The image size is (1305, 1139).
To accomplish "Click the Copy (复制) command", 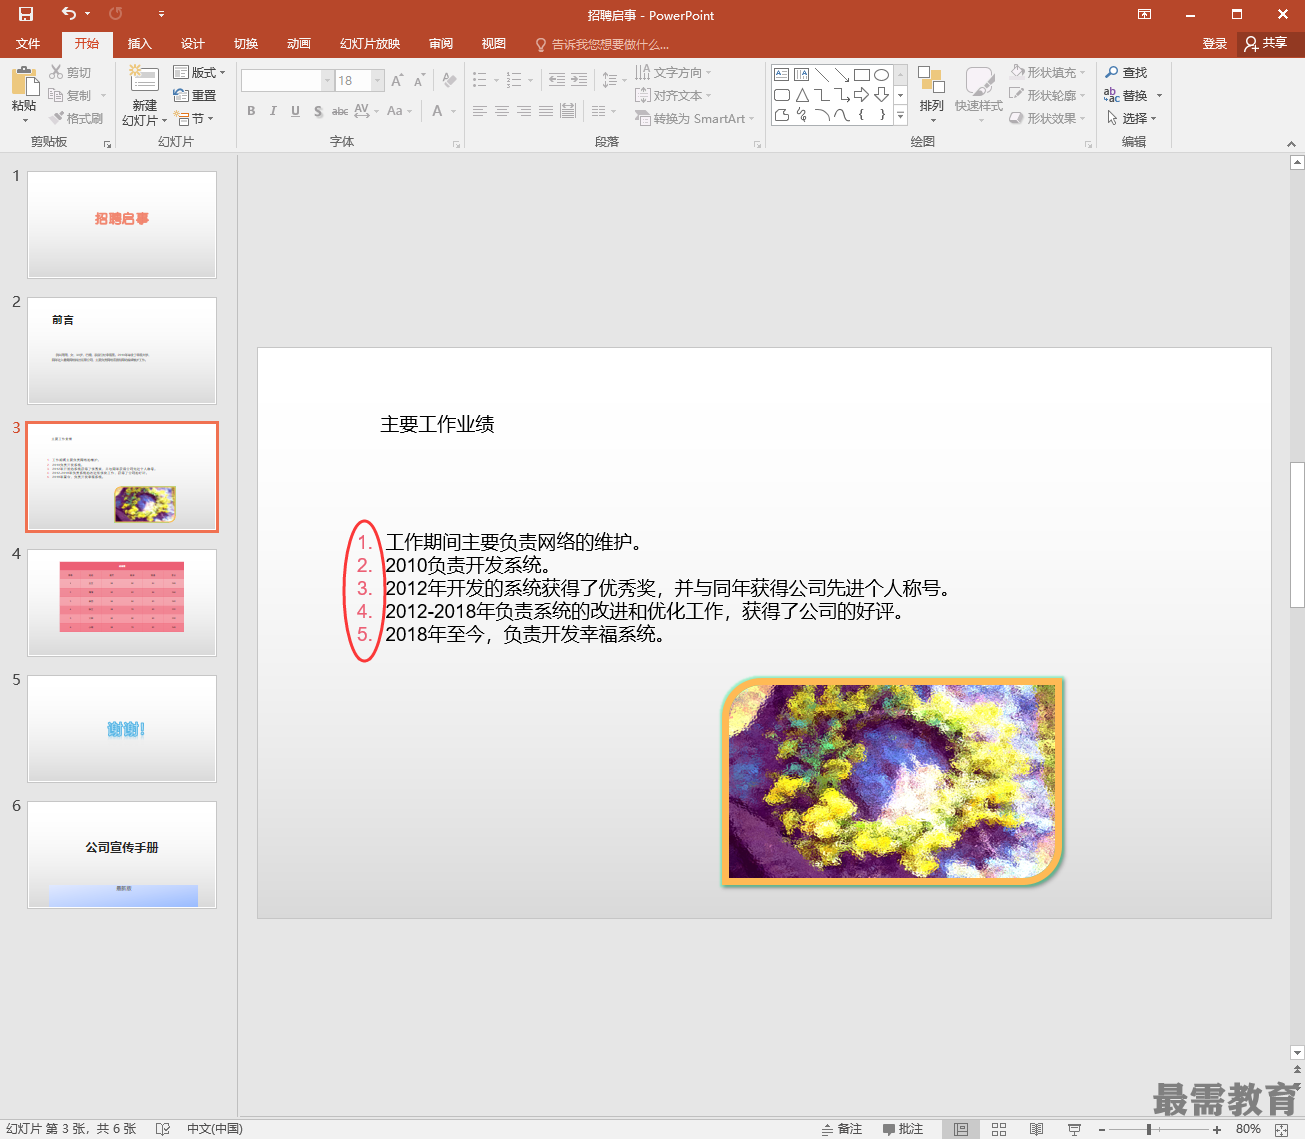I will tap(70, 95).
